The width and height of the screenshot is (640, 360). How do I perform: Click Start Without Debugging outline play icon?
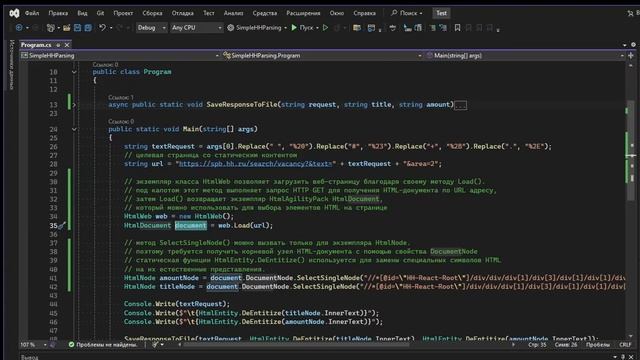(325, 28)
